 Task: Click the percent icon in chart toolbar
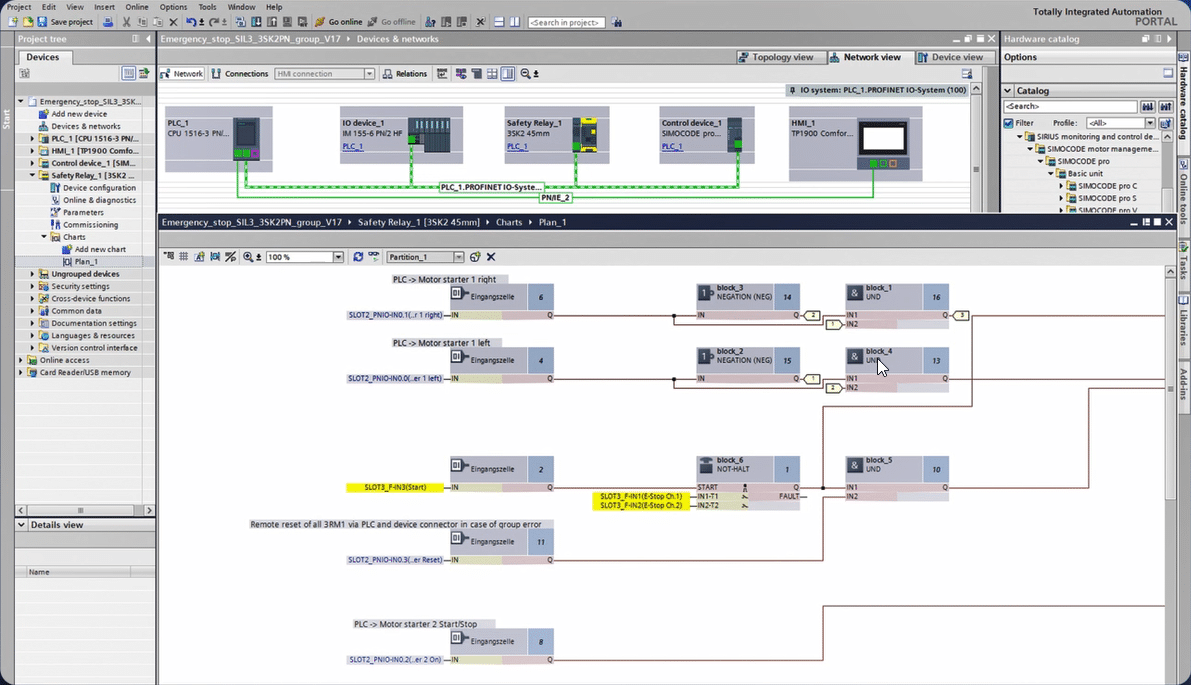[x=231, y=257]
